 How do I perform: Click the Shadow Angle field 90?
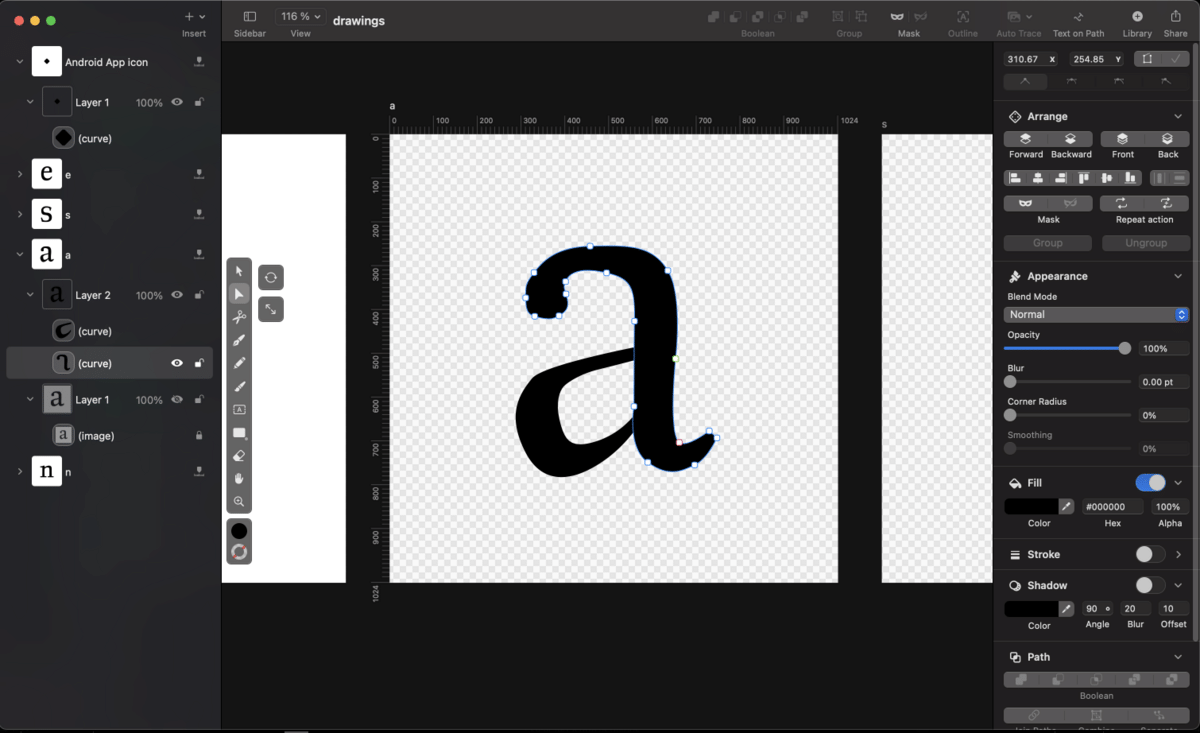(1097, 608)
